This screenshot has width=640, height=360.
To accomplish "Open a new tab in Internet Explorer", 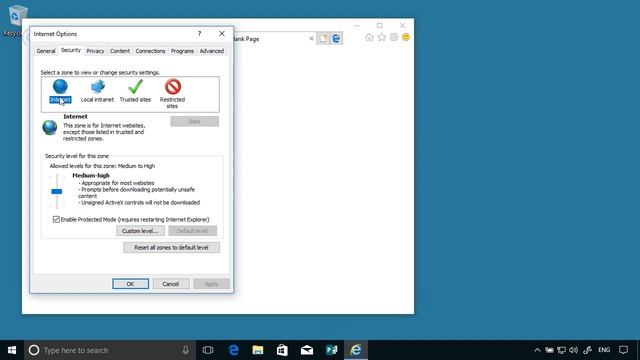I will 323,38.
